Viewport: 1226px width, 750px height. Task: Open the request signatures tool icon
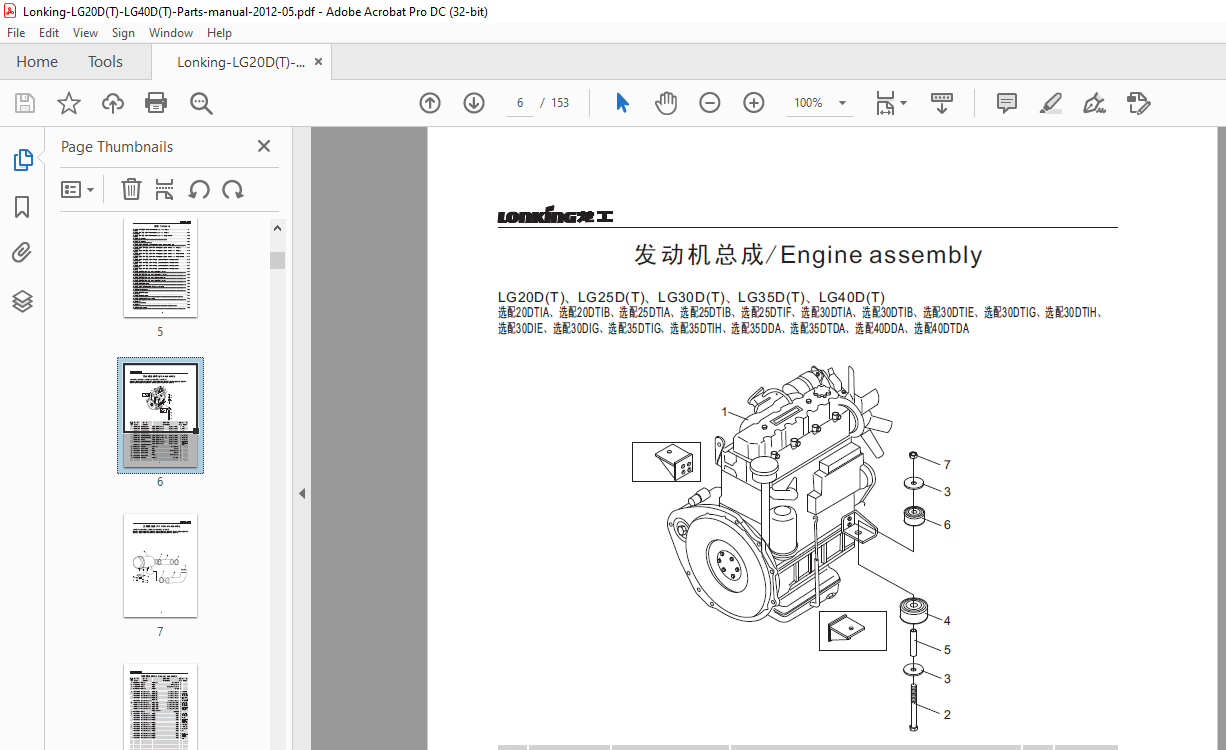point(1138,103)
